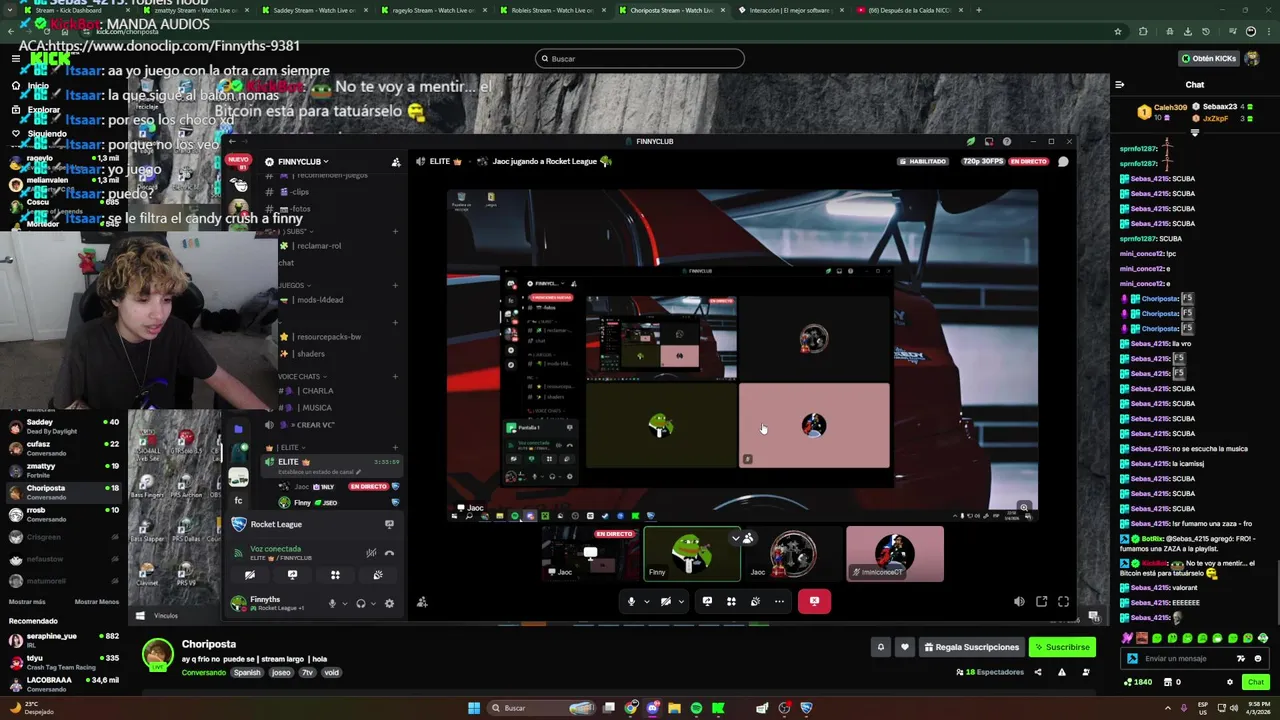Viewport: 1280px width, 720px height.
Task: Collapse the Kick chat panel
Action: coord(1119,85)
